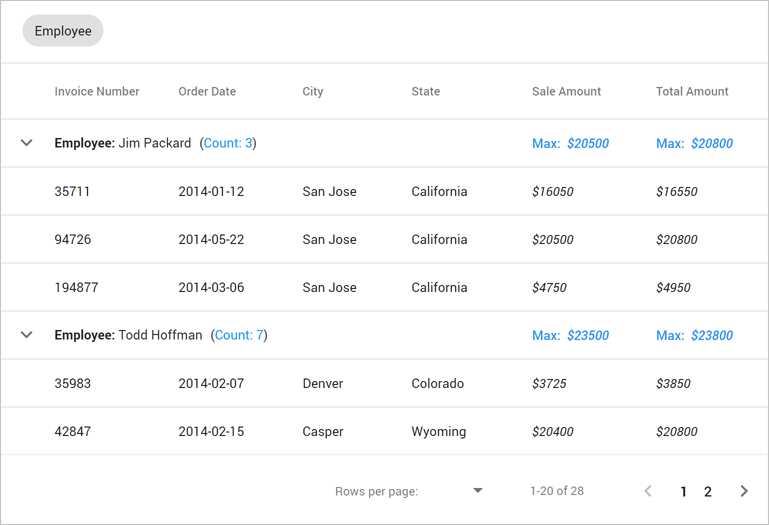Sort by Order Date column header

[207, 91]
